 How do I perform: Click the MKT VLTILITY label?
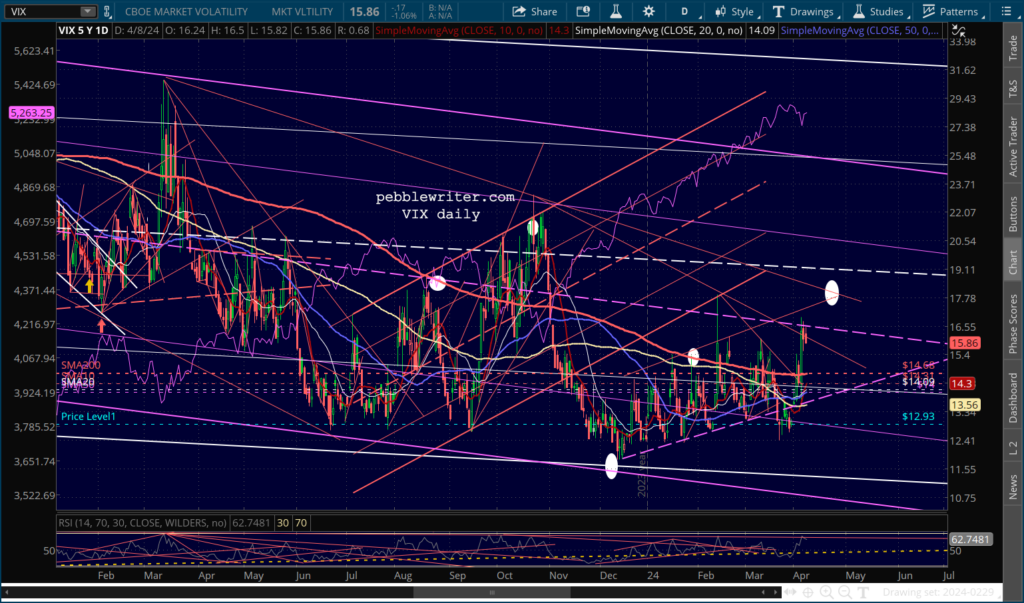(302, 11)
